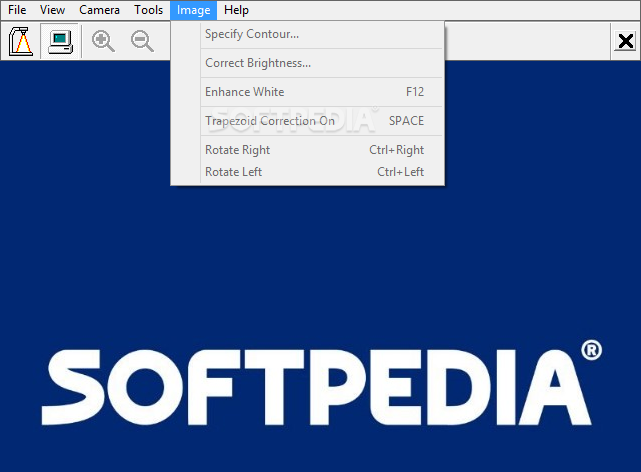Viewport: 641px width, 472px height.
Task: Choose Specify Contour... from the menu
Action: point(307,34)
